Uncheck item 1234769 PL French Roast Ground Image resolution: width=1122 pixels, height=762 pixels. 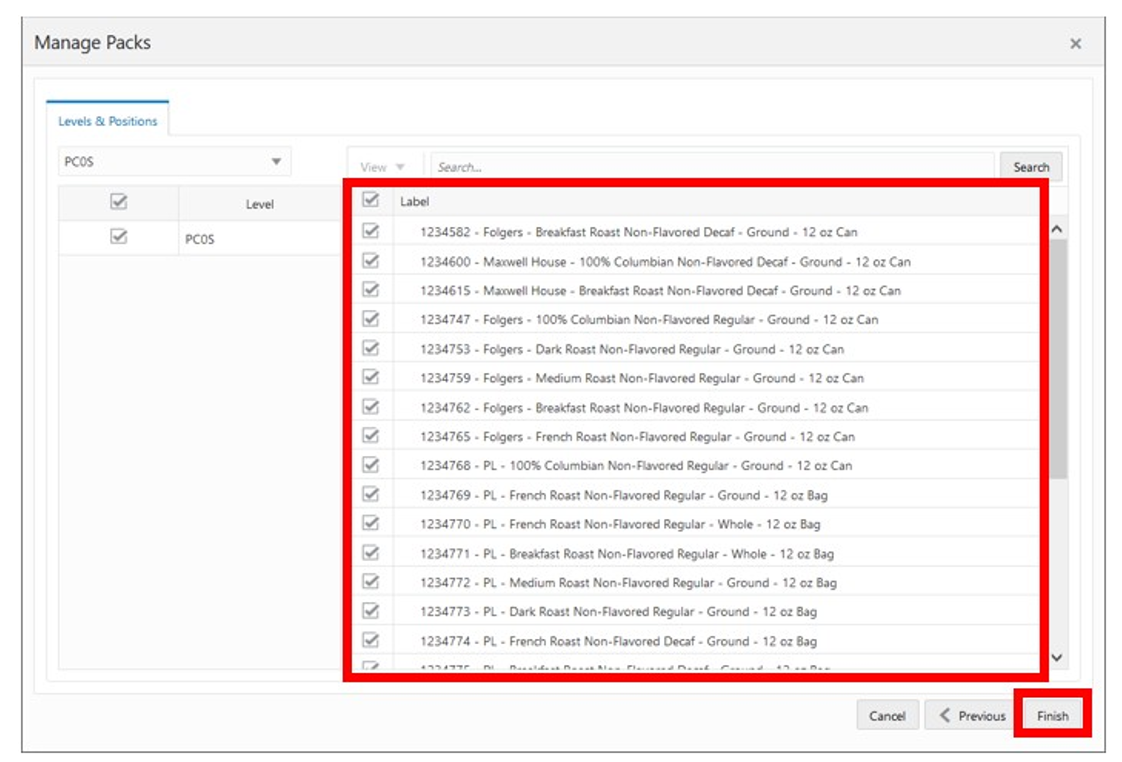click(371, 494)
